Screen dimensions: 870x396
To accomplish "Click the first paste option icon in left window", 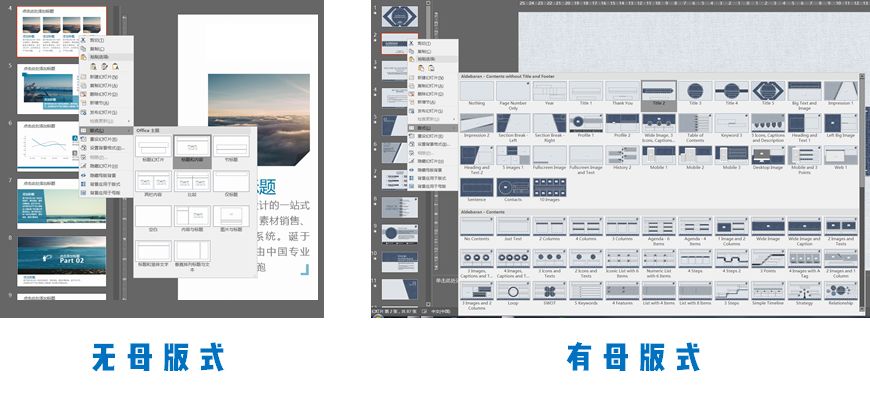I will click(x=93, y=67).
